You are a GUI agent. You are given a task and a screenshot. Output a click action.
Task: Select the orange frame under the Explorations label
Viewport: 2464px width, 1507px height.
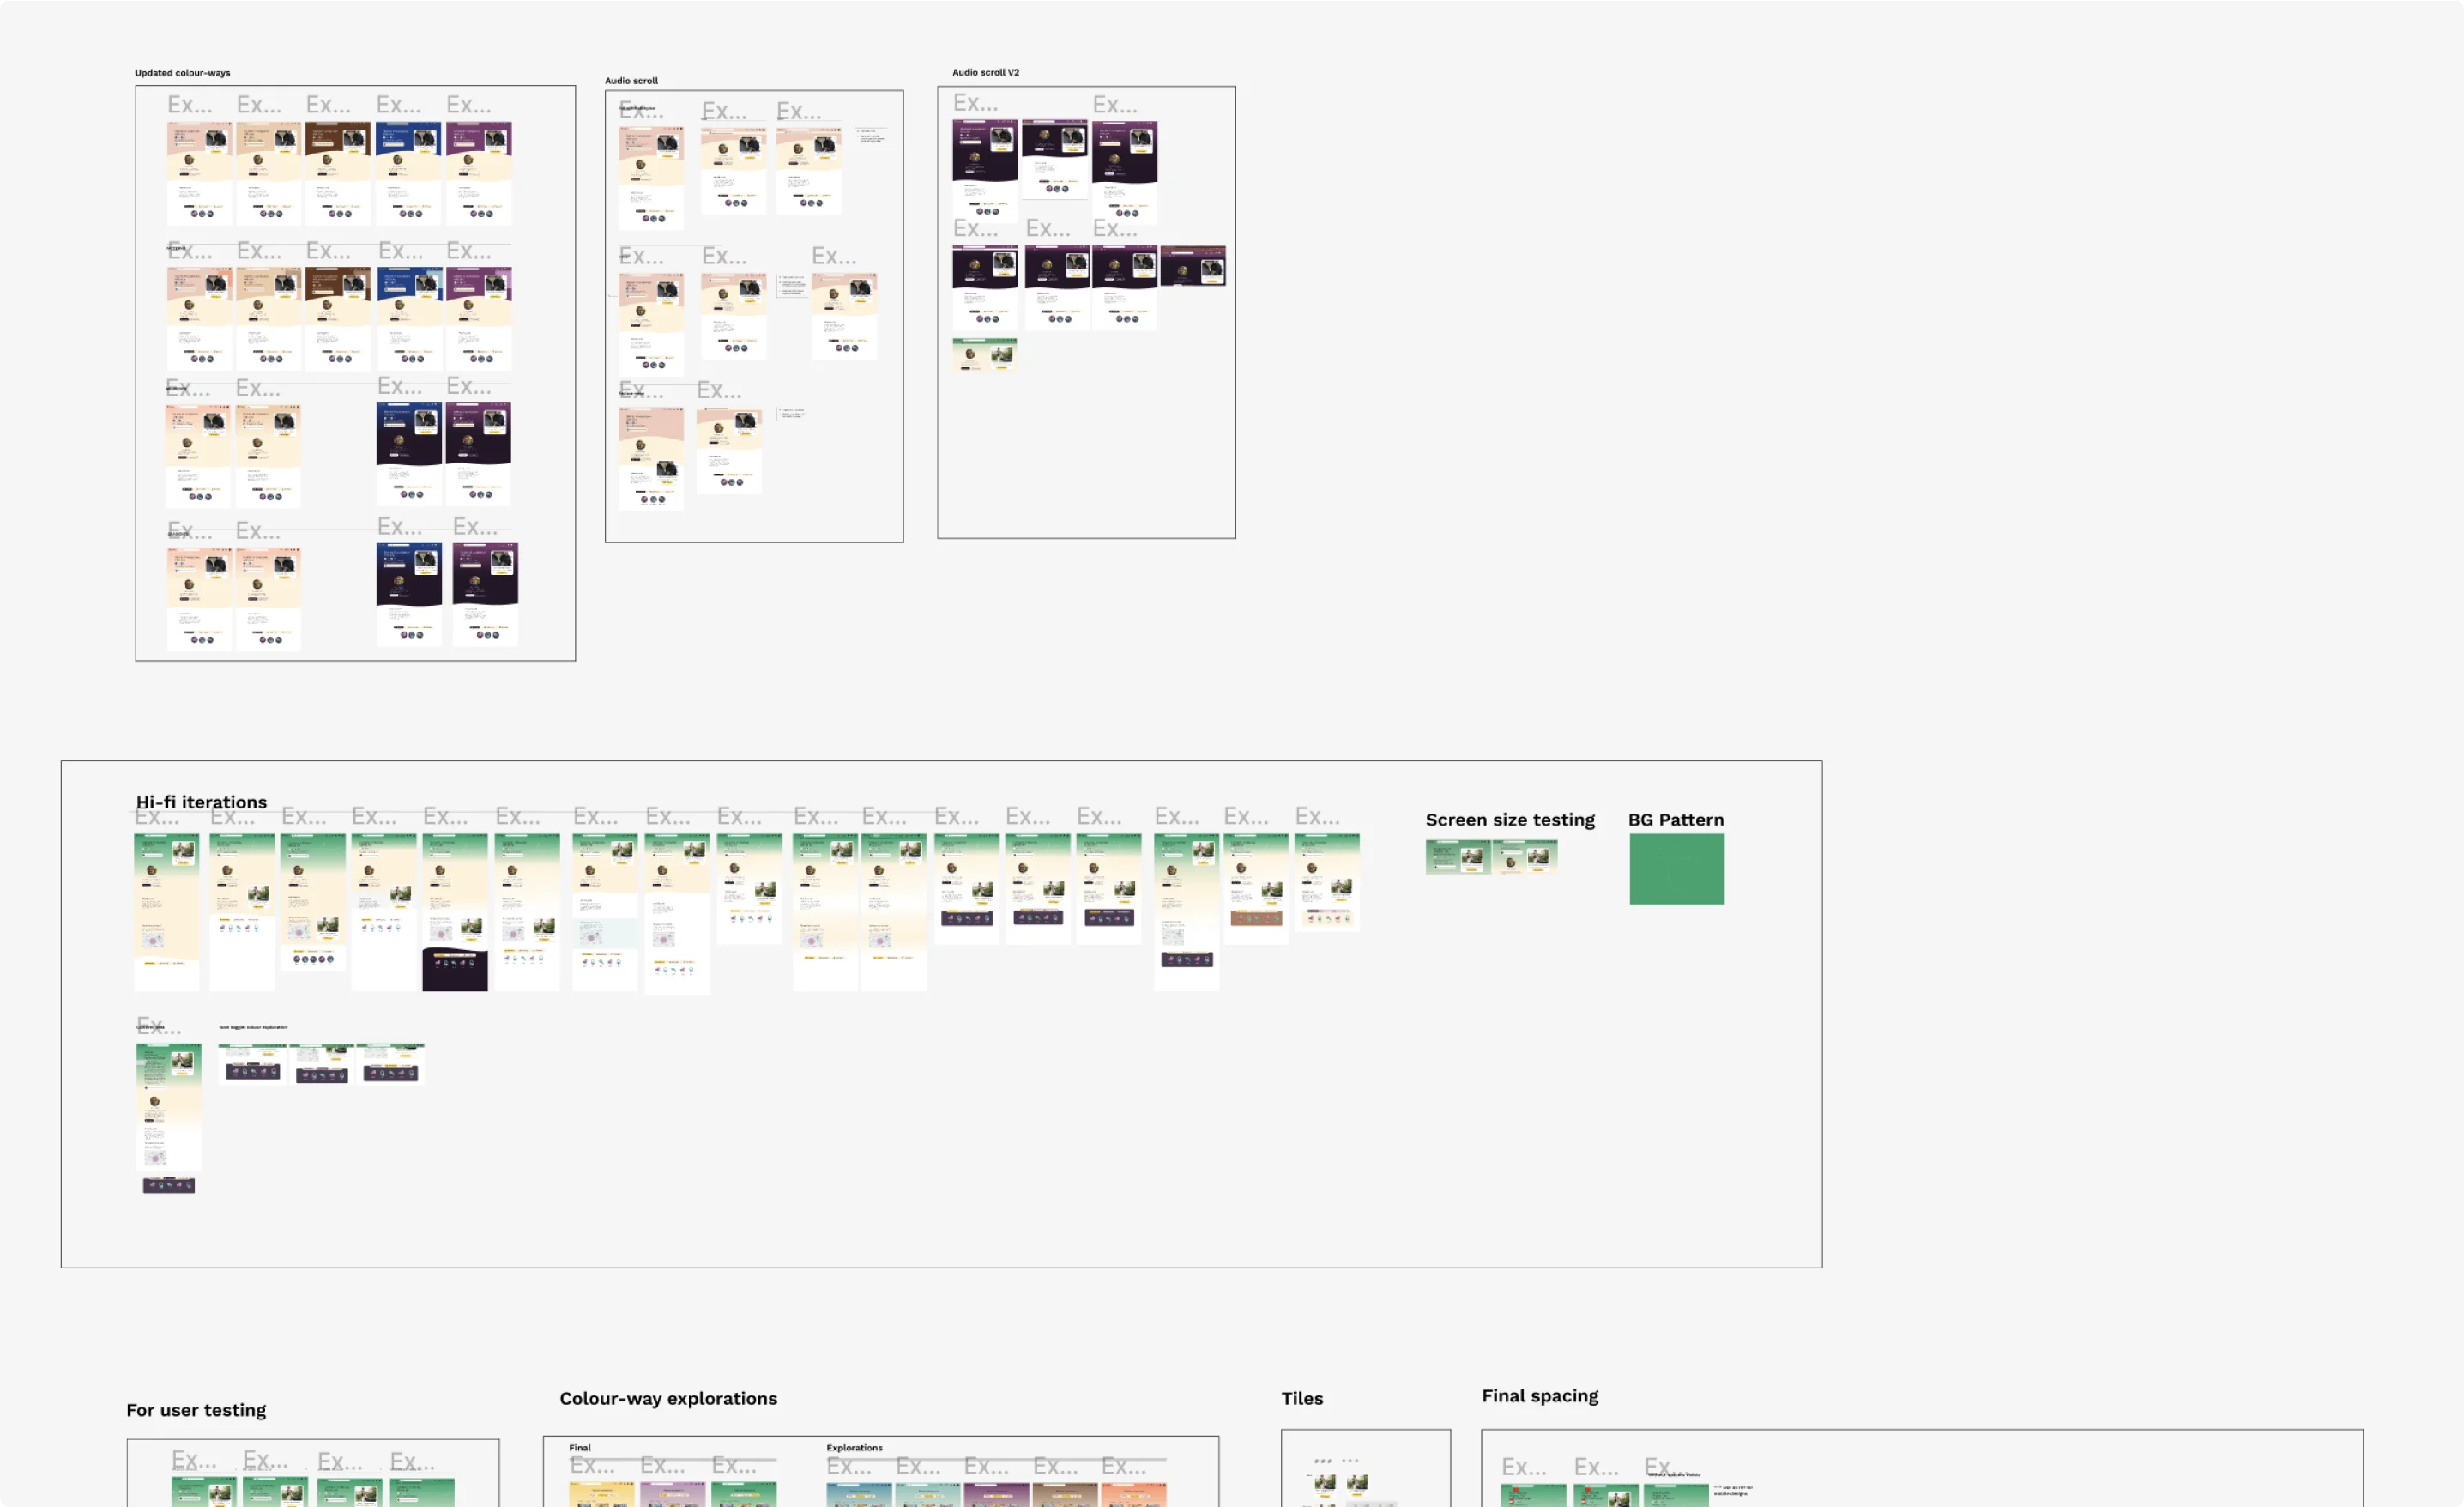(1134, 1495)
